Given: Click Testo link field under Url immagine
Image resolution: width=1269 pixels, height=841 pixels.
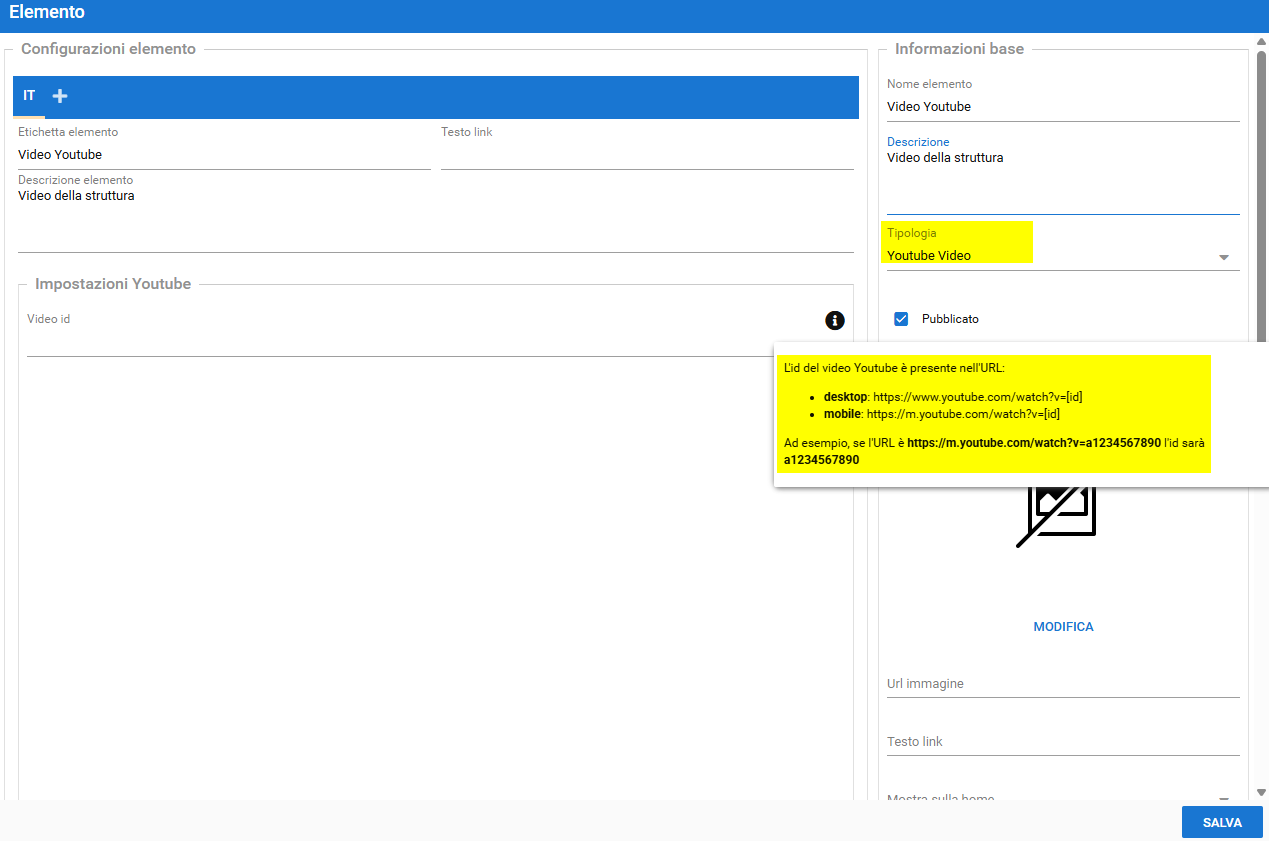Looking at the screenshot, I should click(1062, 742).
